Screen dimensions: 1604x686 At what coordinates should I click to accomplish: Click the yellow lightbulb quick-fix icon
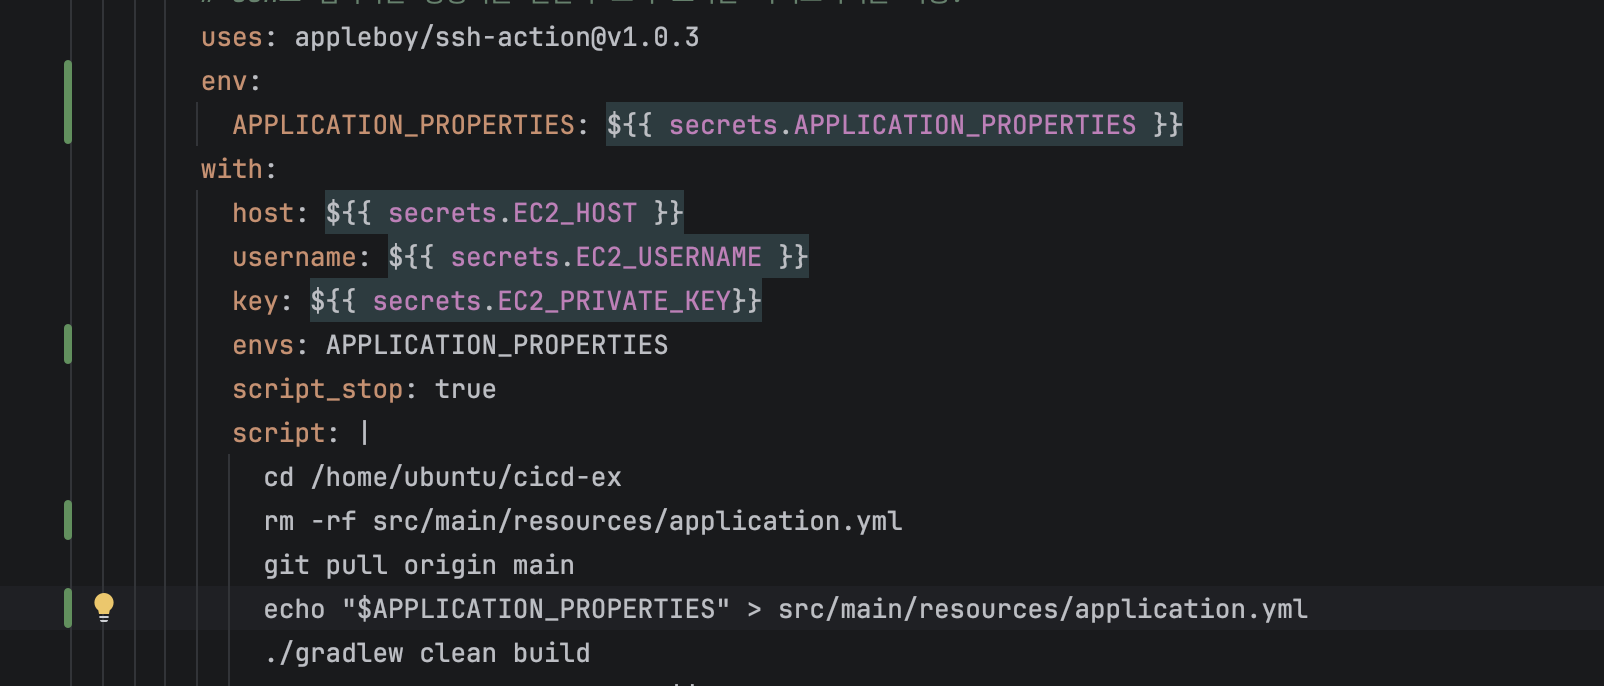pyautogui.click(x=104, y=607)
